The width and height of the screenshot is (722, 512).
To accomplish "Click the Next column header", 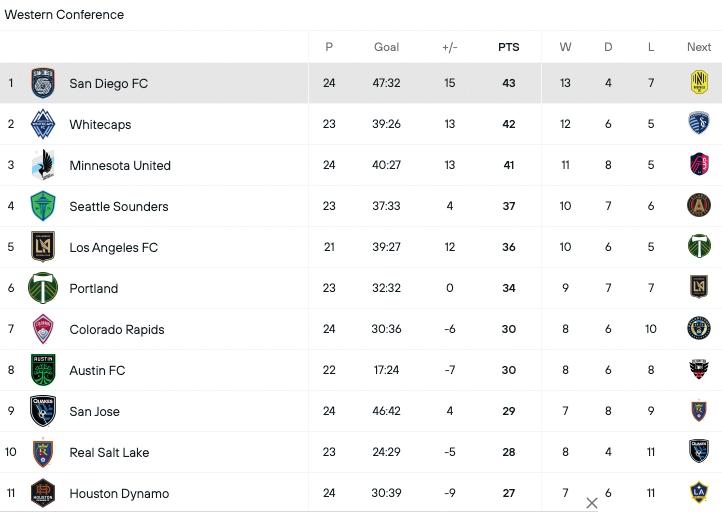I will pyautogui.click(x=699, y=47).
